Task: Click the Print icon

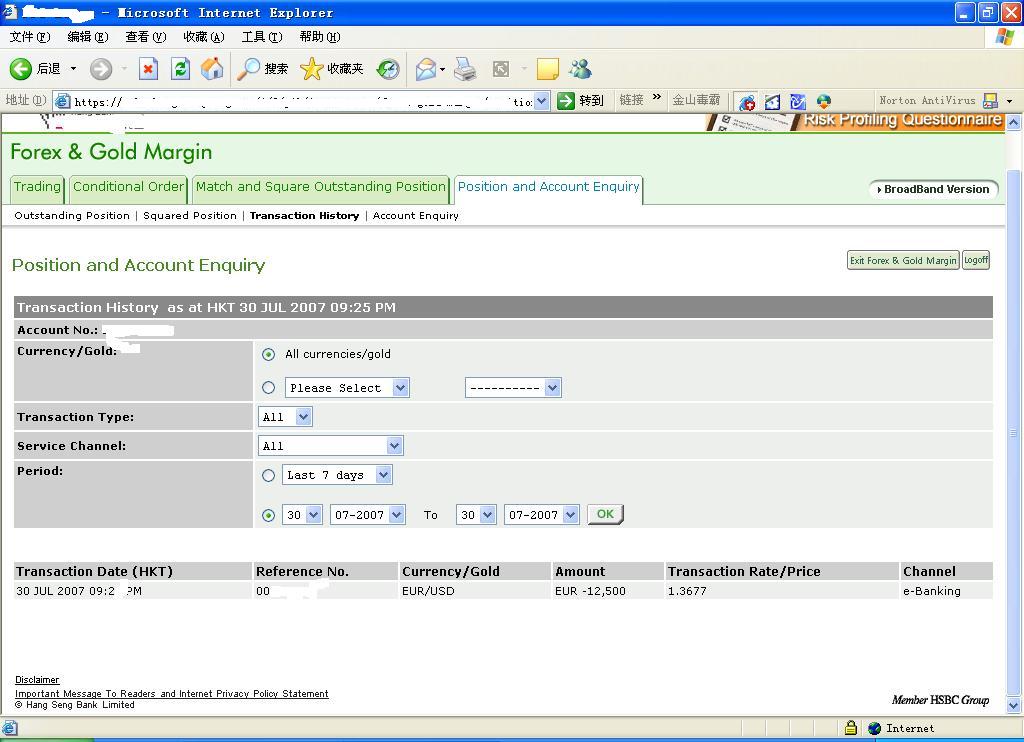Action: coord(465,69)
